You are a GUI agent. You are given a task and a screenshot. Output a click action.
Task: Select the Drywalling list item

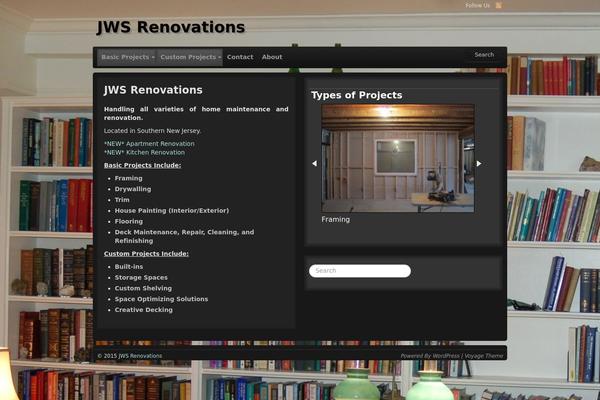(x=133, y=189)
